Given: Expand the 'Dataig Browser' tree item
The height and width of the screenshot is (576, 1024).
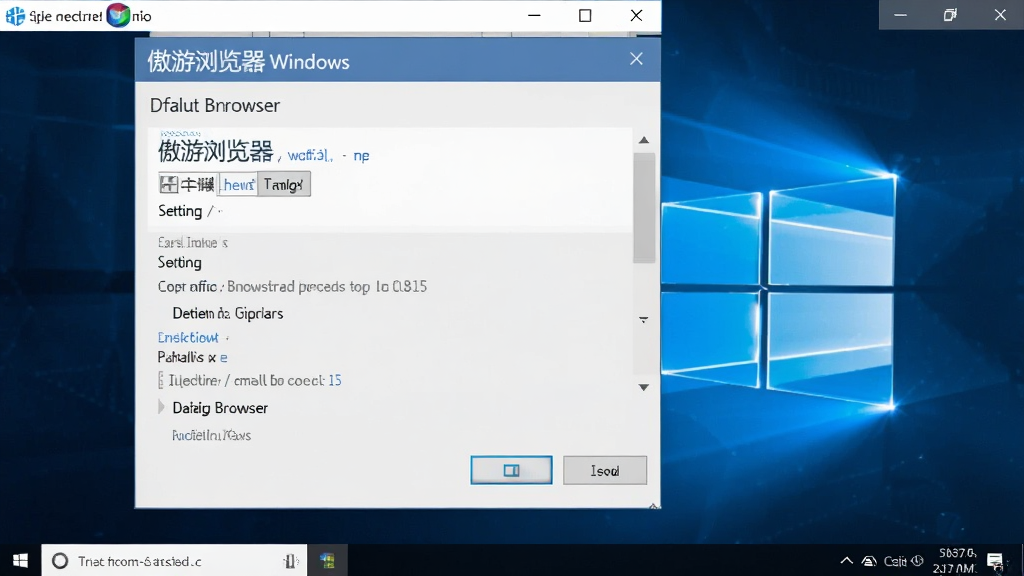Looking at the screenshot, I should (x=161, y=408).
